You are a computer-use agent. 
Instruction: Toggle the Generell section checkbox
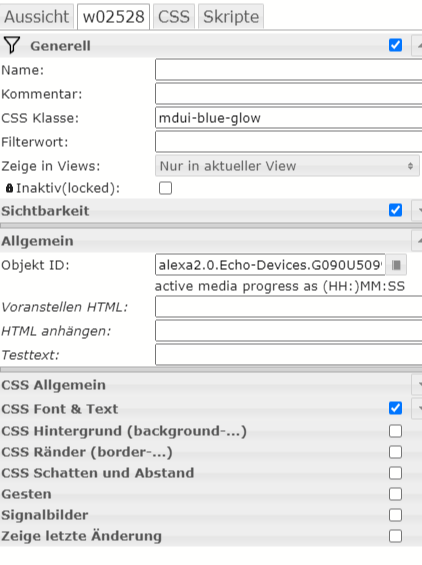point(395,45)
